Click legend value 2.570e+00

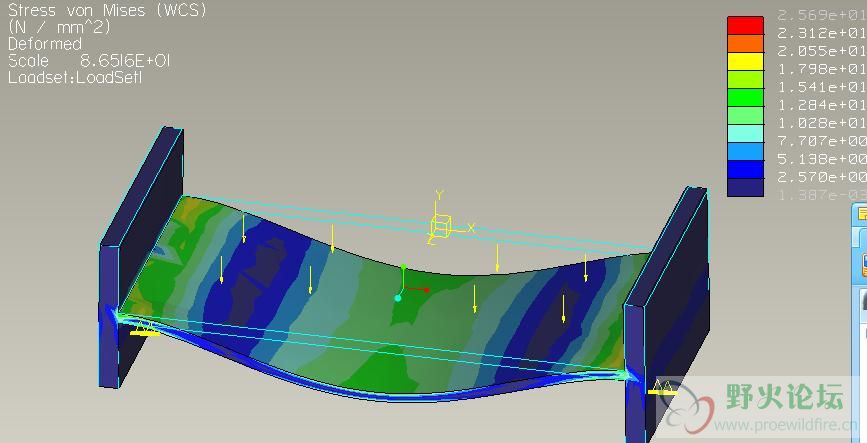pyautogui.click(x=822, y=176)
